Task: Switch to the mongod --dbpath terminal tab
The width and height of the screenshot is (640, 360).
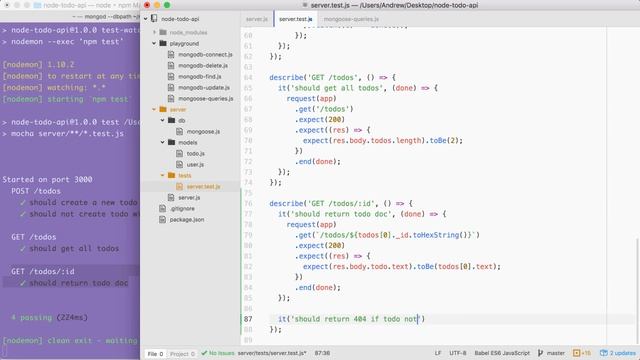Action: click(106, 17)
